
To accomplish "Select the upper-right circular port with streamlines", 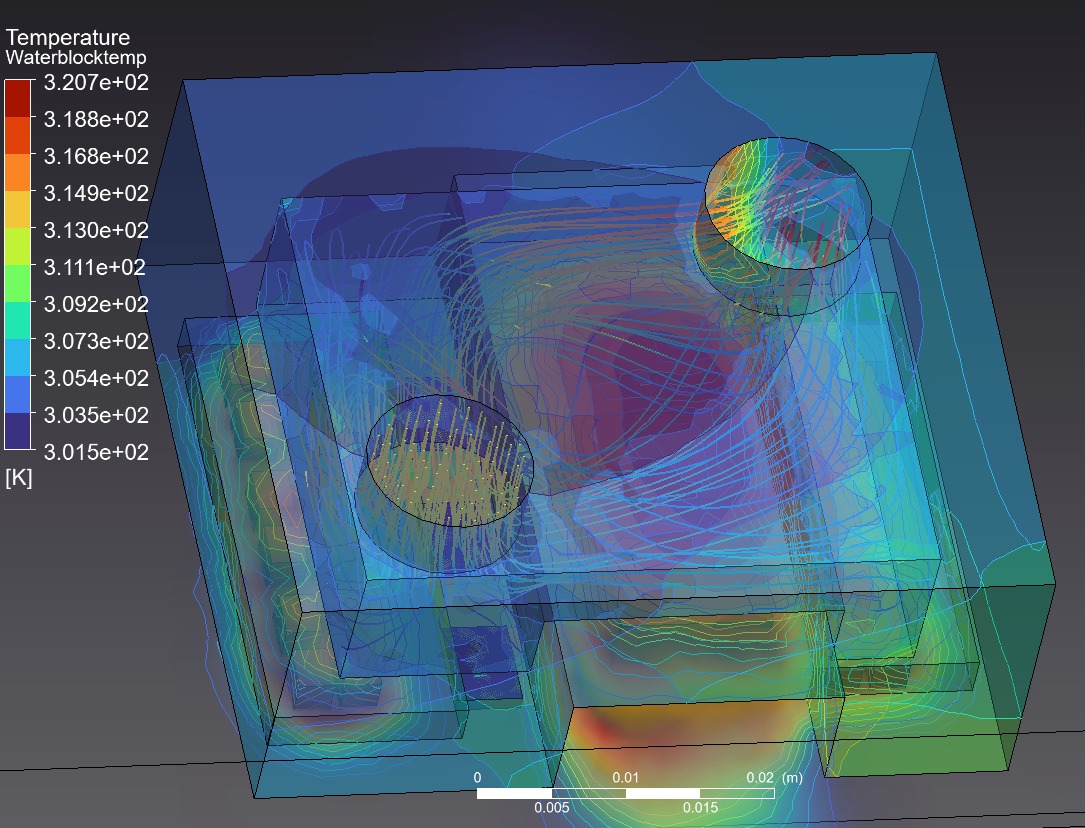I will click(788, 203).
